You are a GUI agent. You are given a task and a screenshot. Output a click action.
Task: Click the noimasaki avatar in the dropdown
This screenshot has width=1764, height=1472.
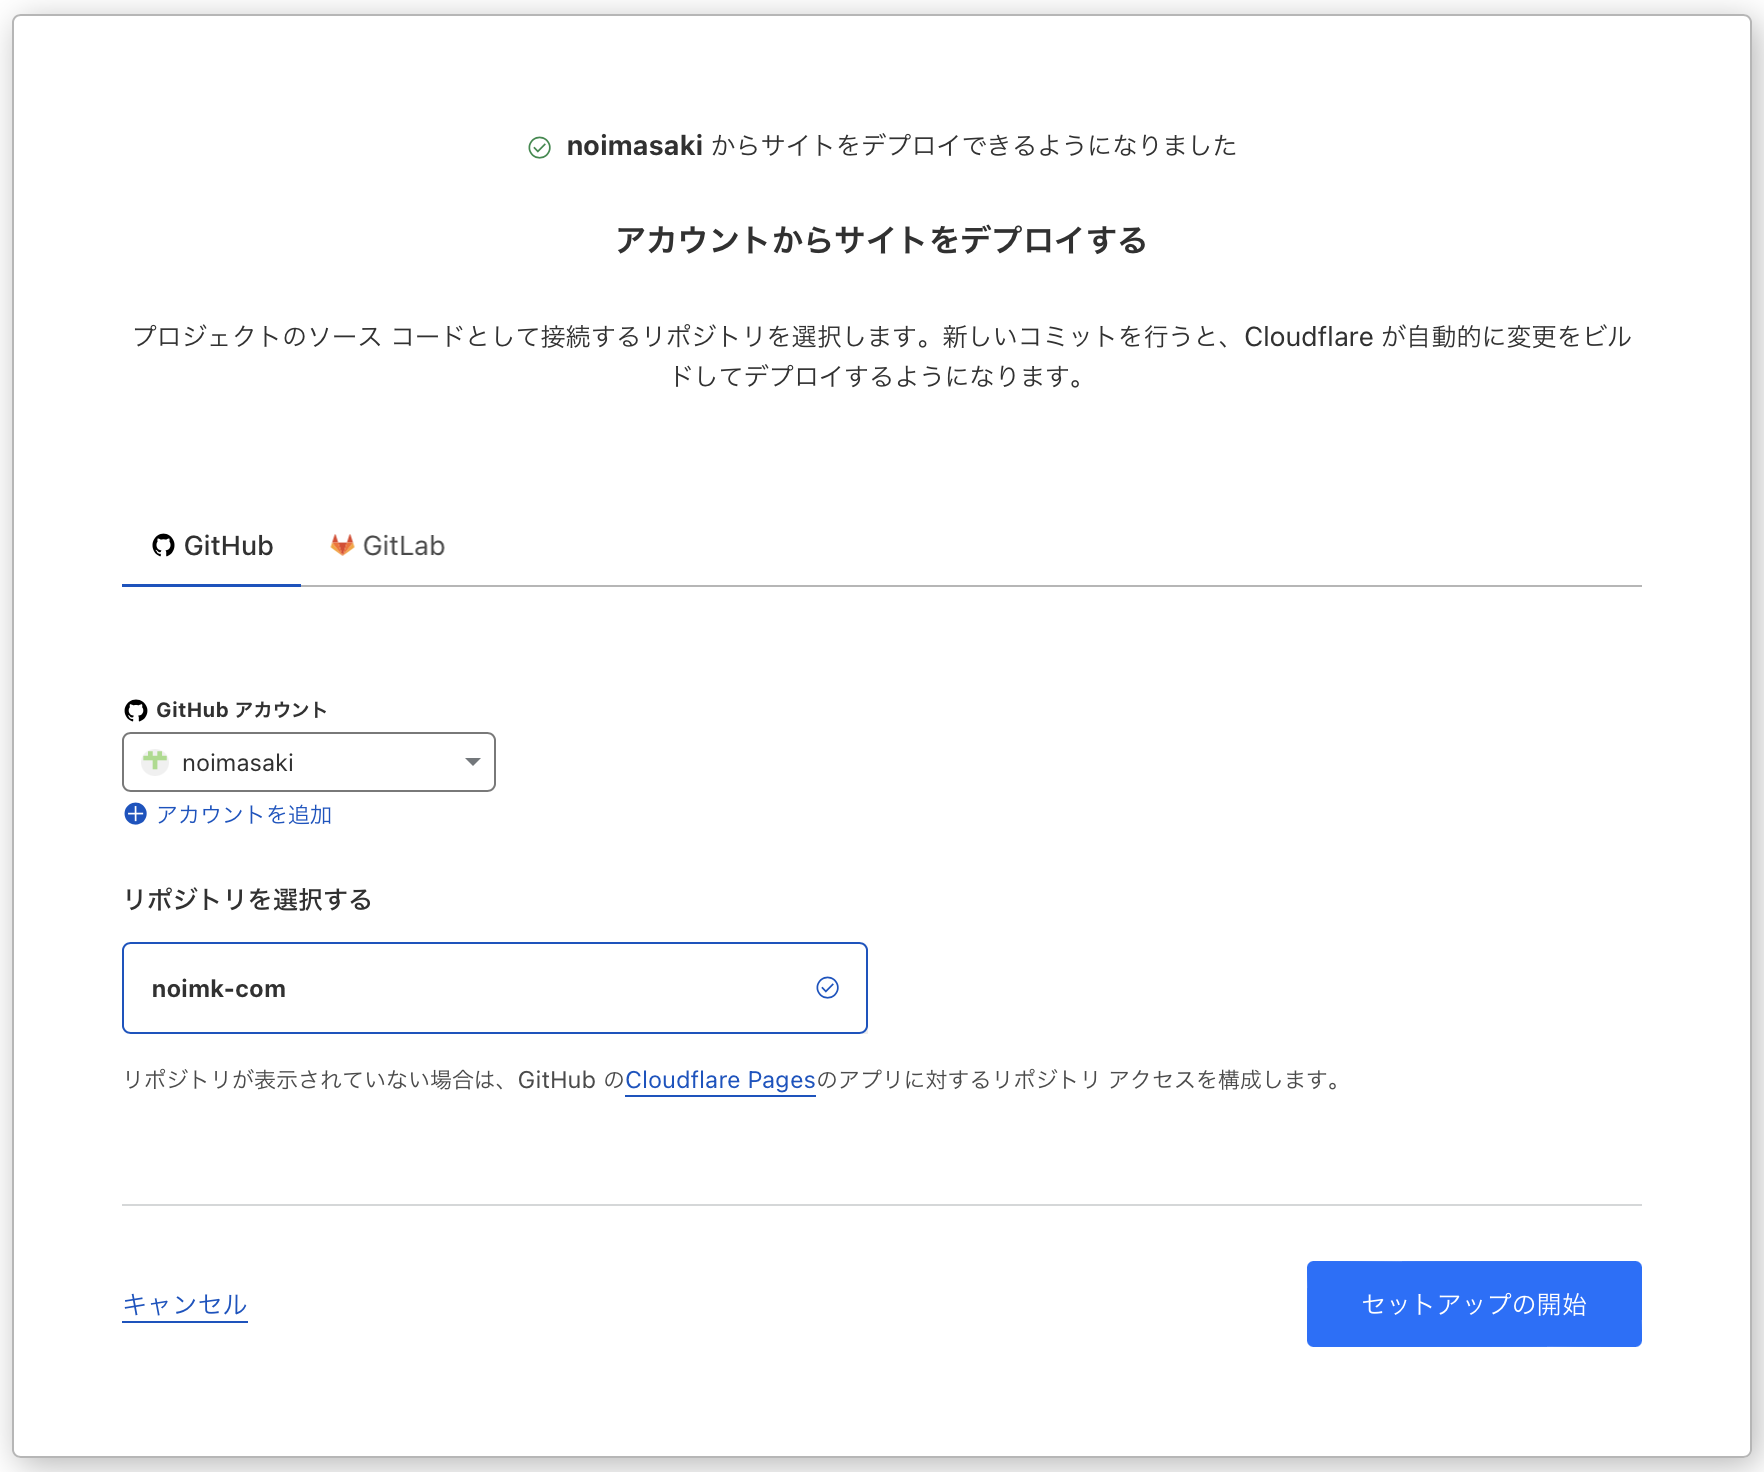pos(155,762)
